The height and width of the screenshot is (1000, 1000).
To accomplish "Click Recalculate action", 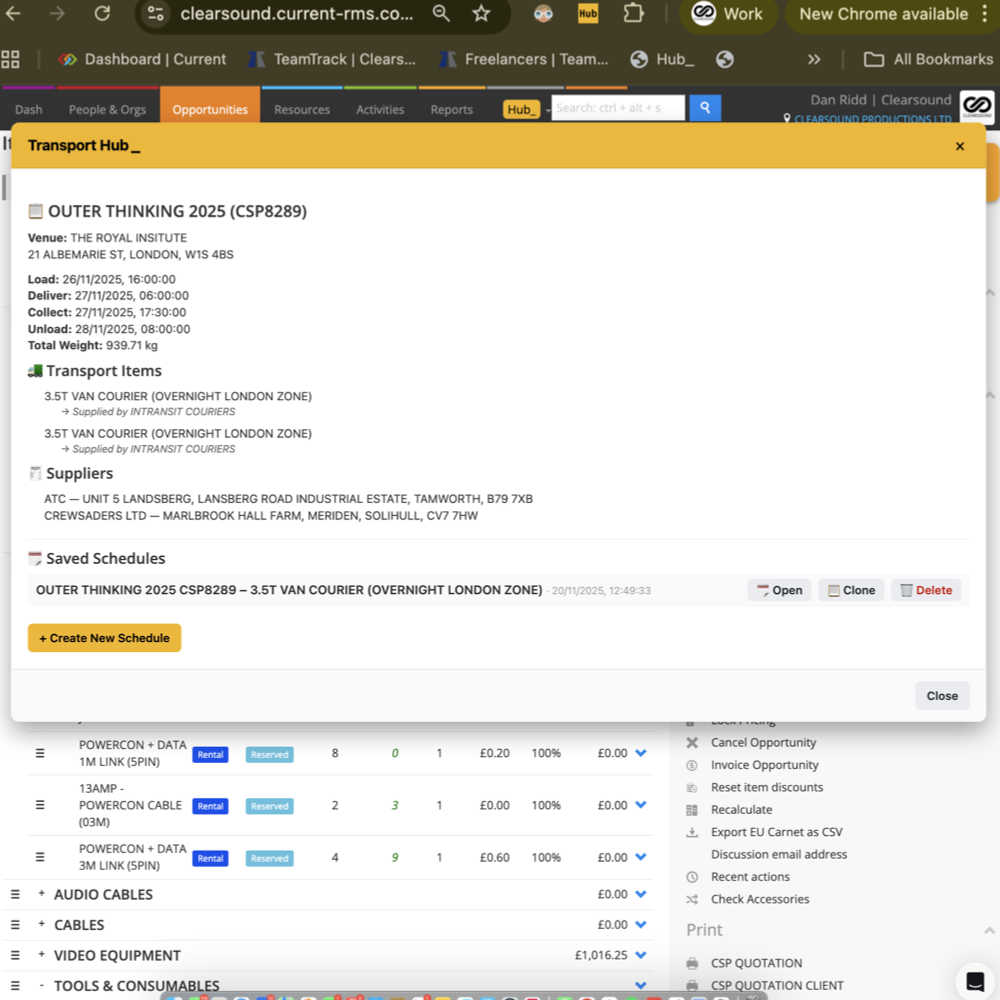I will coord(741,809).
